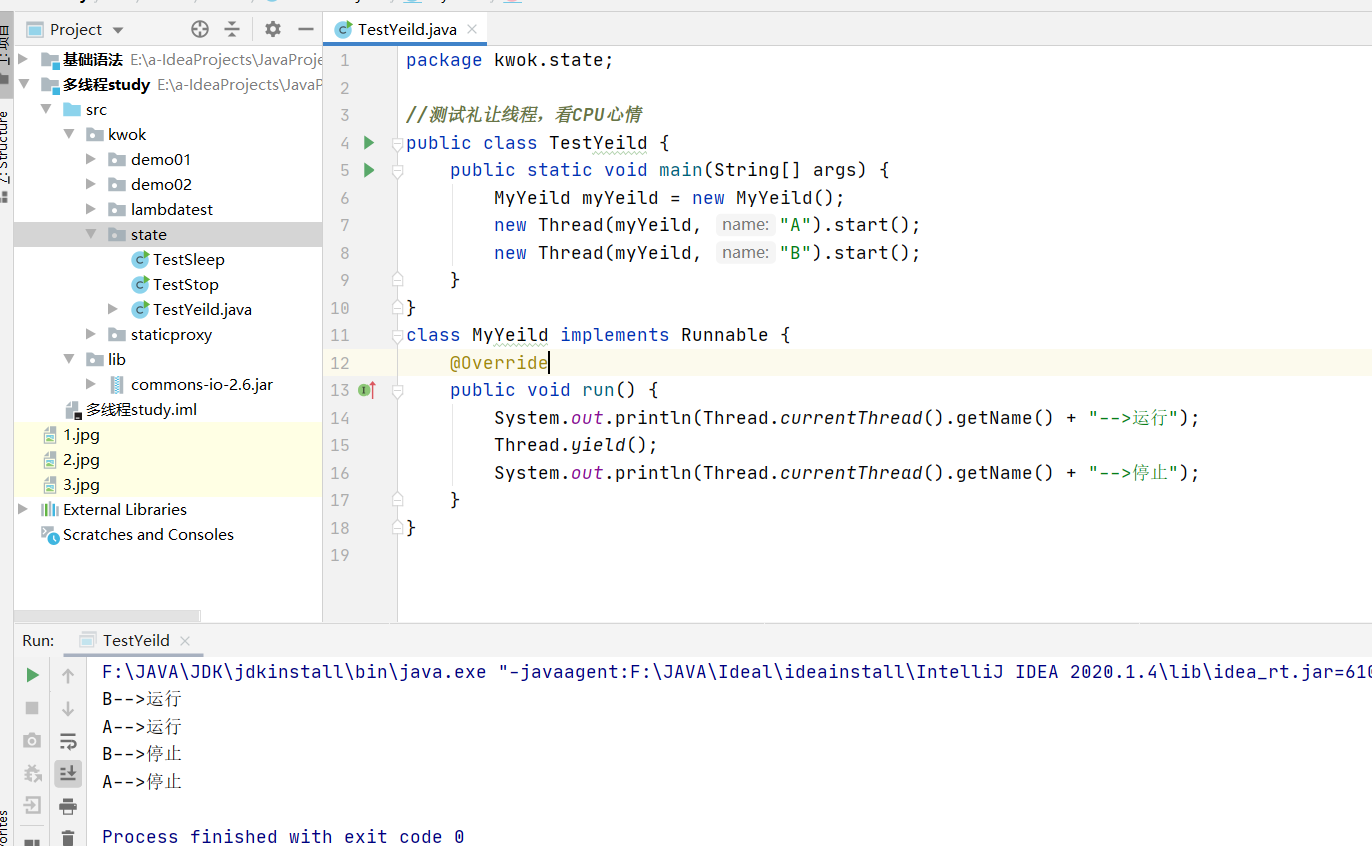The width and height of the screenshot is (1372, 846).
Task: Hide the Project tool window
Action: (x=306, y=29)
